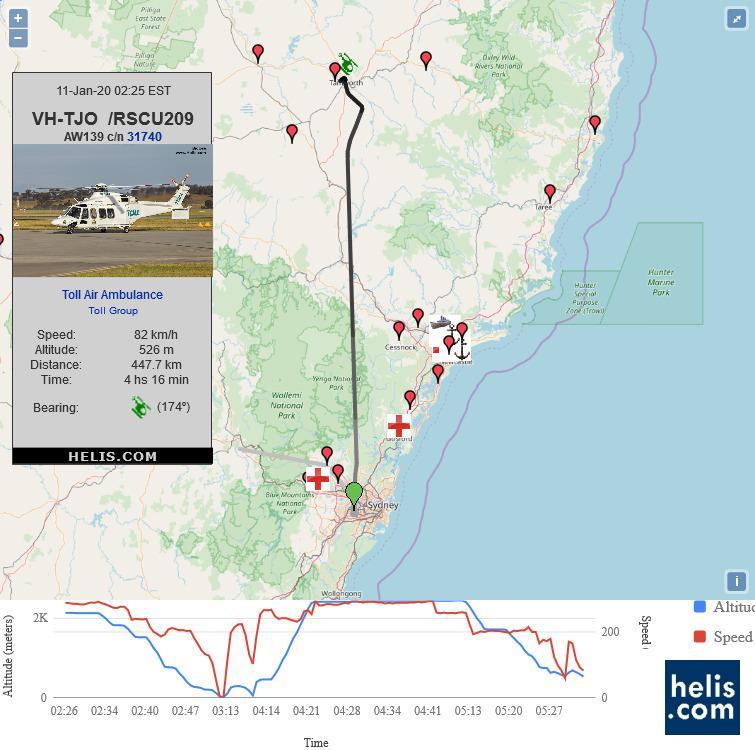
Task: Click HELIS.COM banner in info panel
Action: pos(112,456)
